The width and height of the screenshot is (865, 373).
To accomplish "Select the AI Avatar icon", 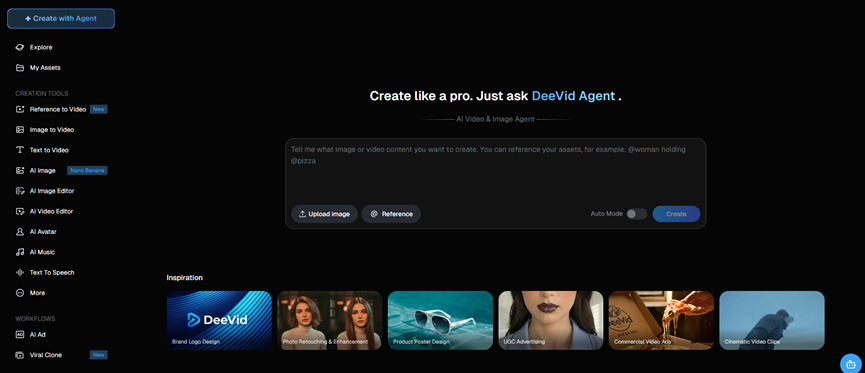I will click(20, 232).
